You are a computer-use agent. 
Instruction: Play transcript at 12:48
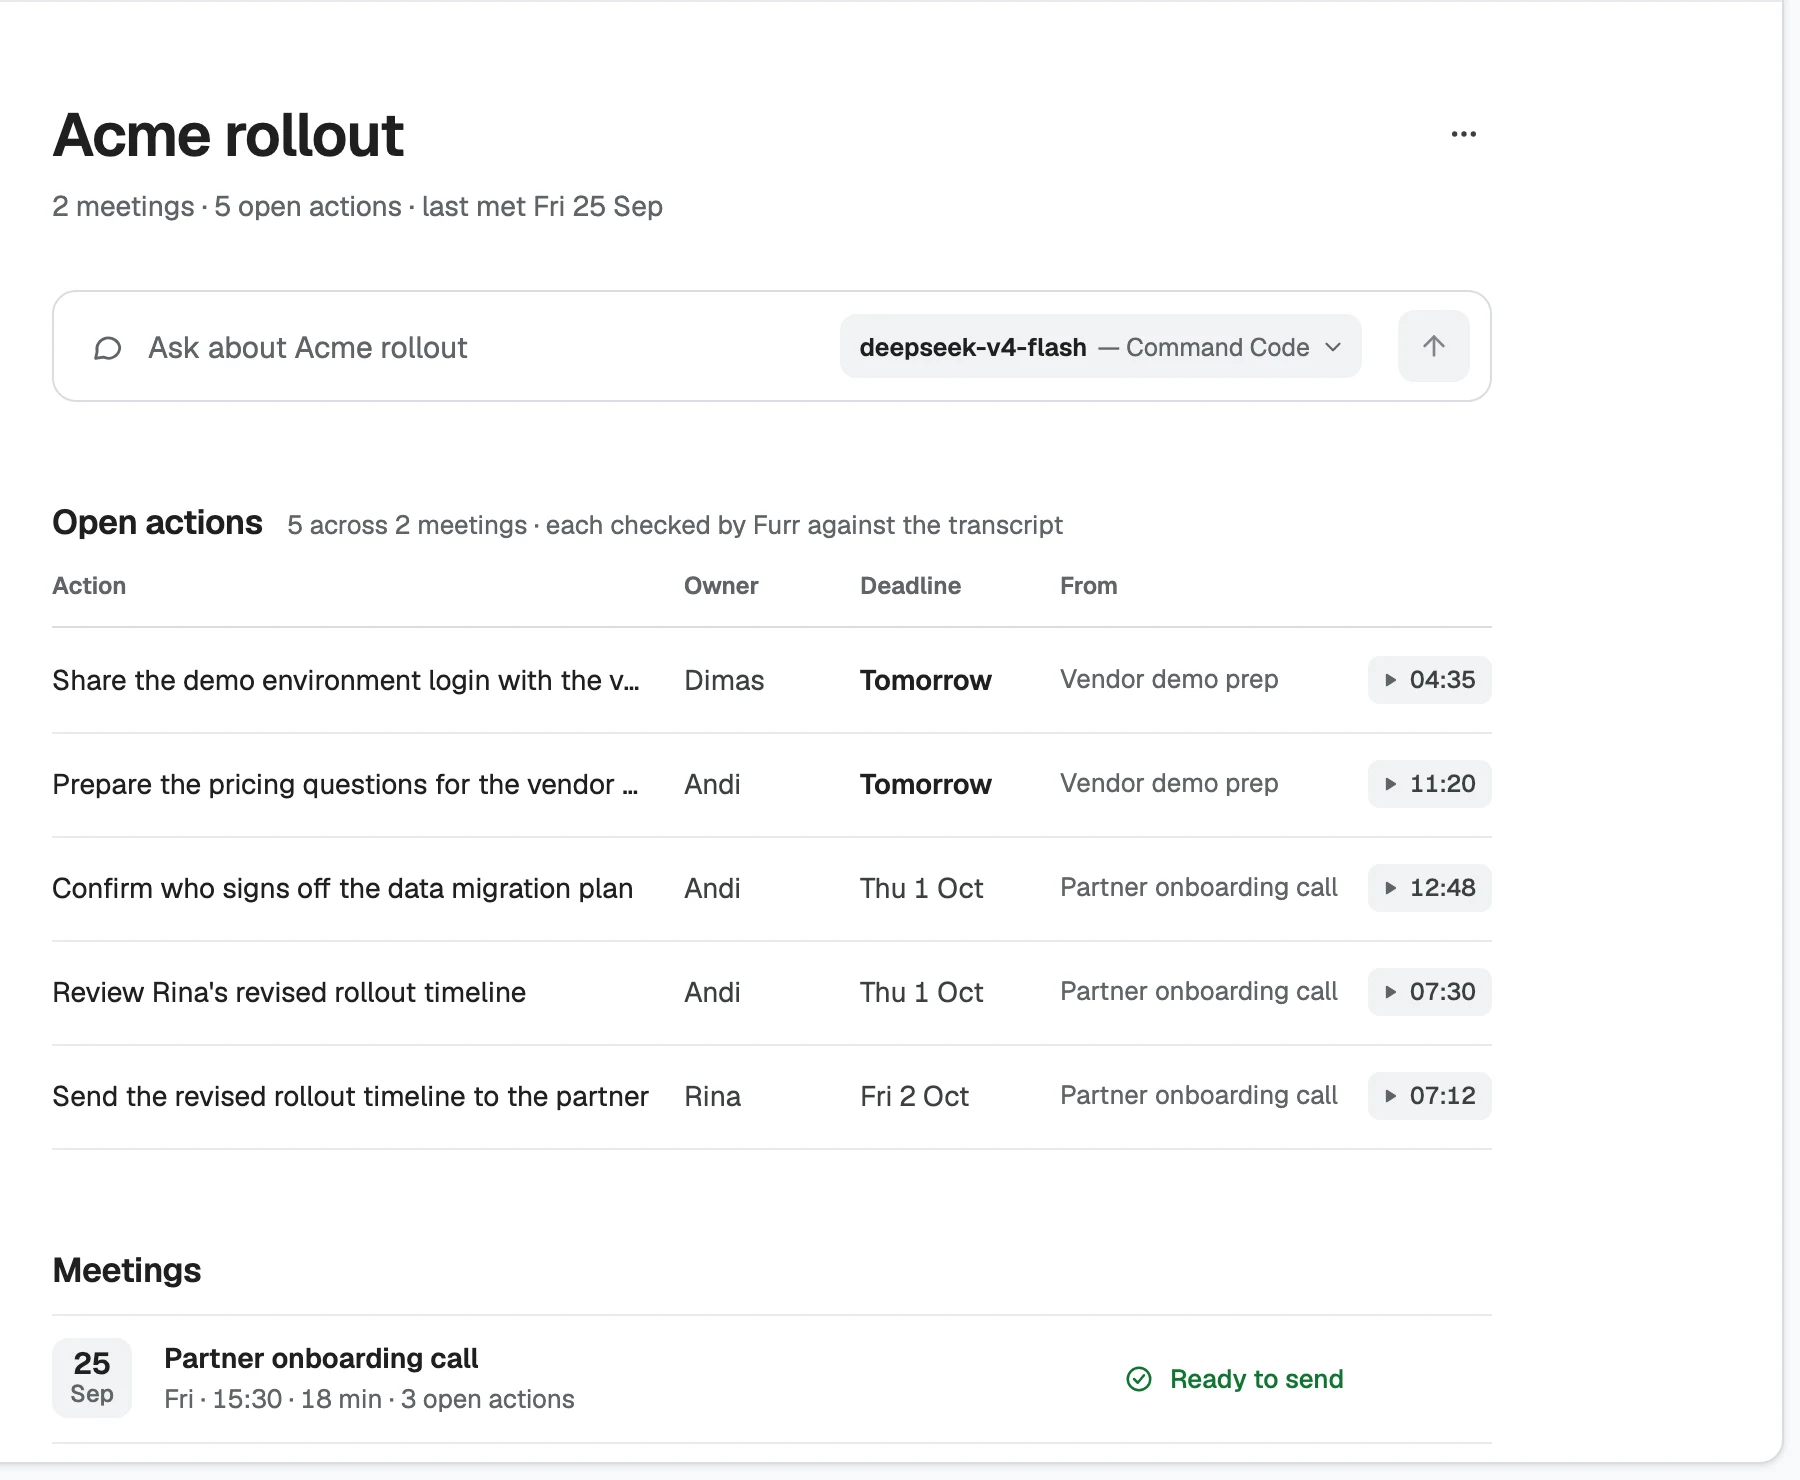1429,888
